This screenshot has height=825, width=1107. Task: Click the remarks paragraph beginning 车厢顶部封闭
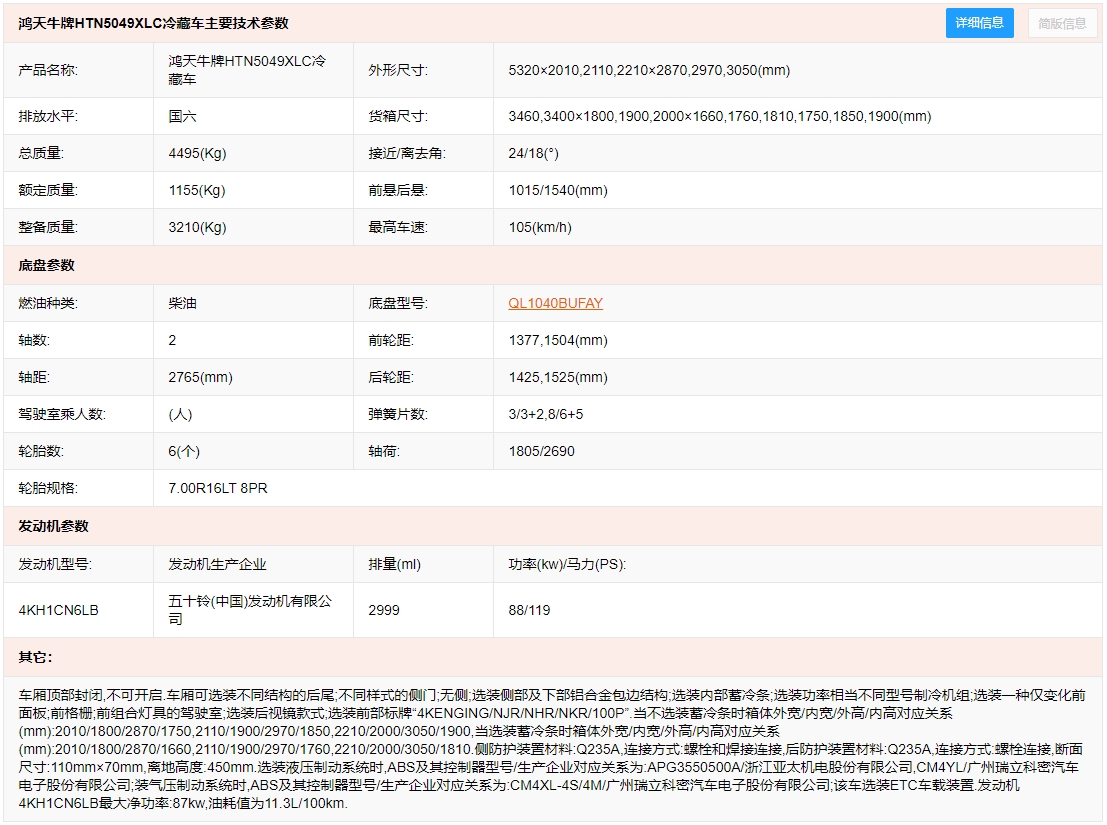[x=552, y=749]
